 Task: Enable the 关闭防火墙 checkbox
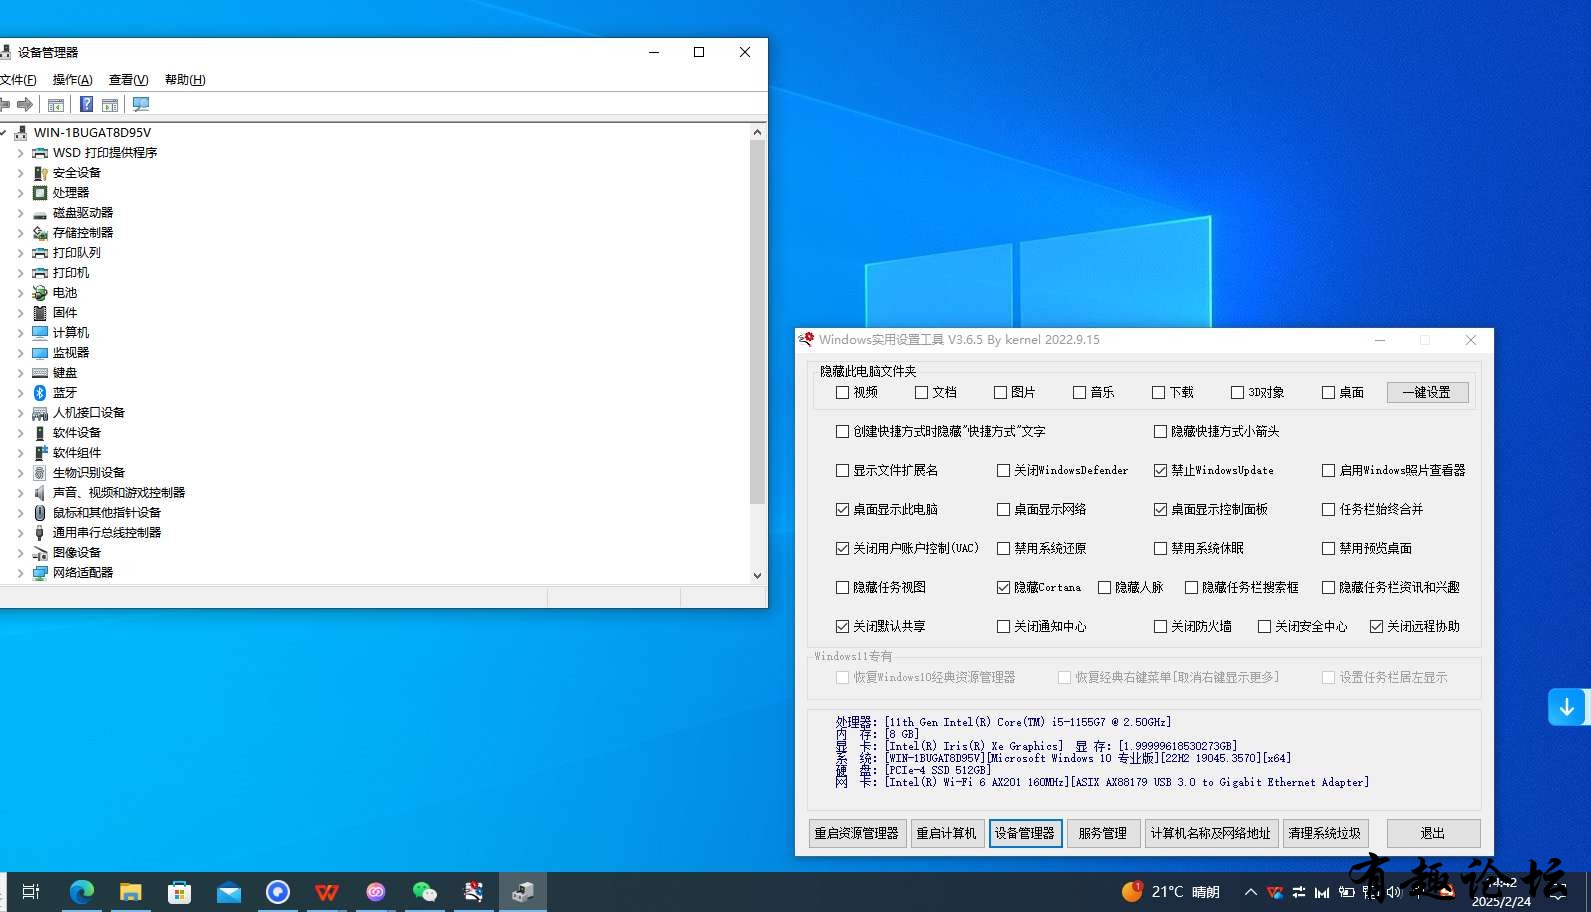pyautogui.click(x=1160, y=626)
